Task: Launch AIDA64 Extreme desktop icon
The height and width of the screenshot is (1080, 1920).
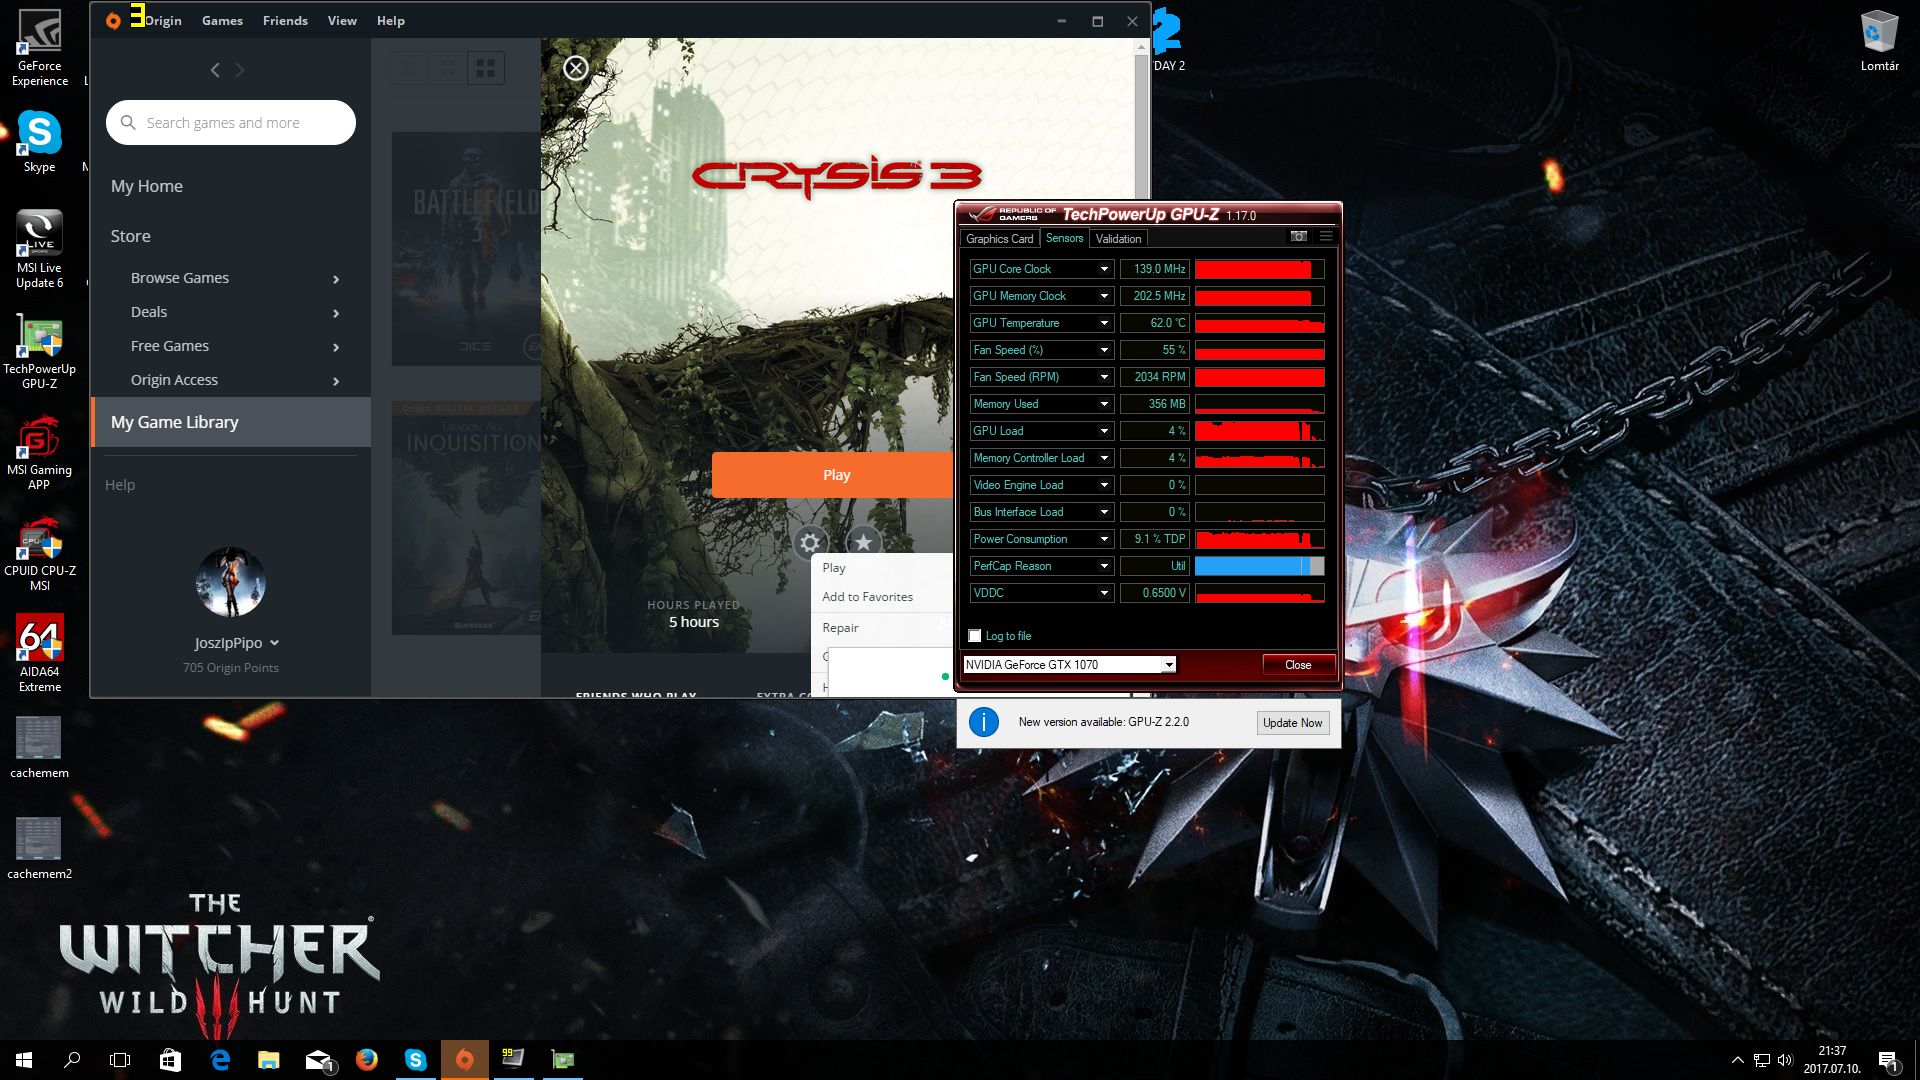Action: click(40, 654)
